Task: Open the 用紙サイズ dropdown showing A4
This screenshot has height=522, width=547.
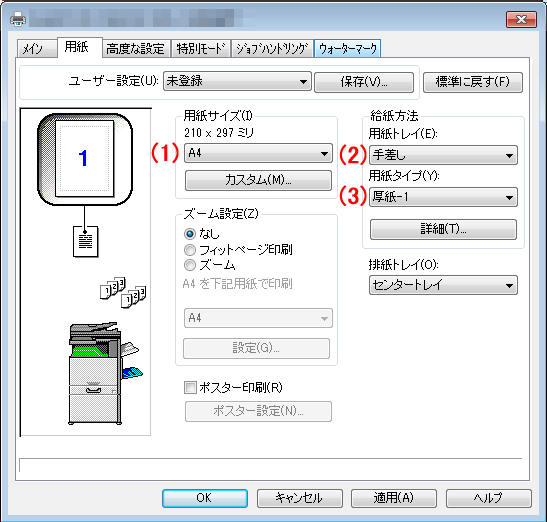Action: pyautogui.click(x=258, y=153)
